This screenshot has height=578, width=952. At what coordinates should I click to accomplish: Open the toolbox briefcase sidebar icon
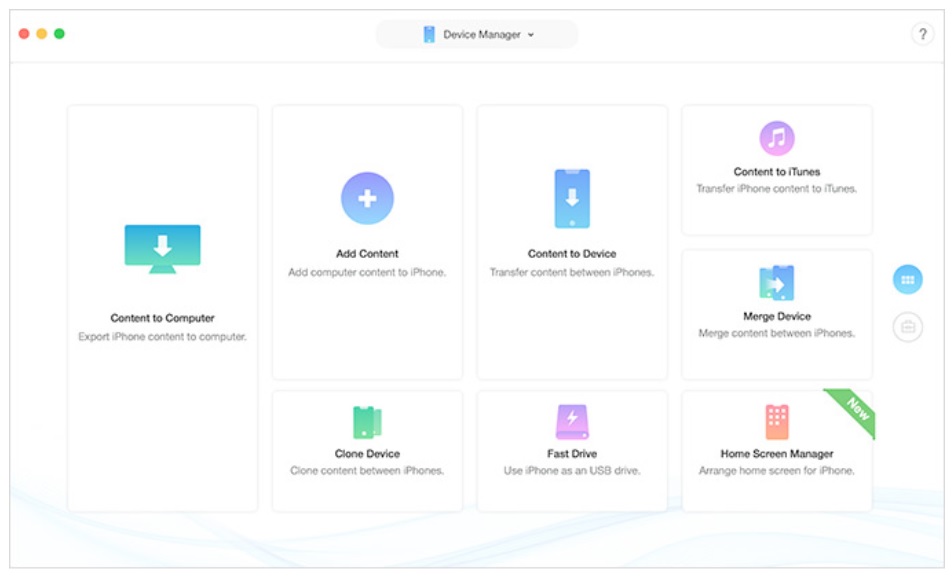click(908, 327)
